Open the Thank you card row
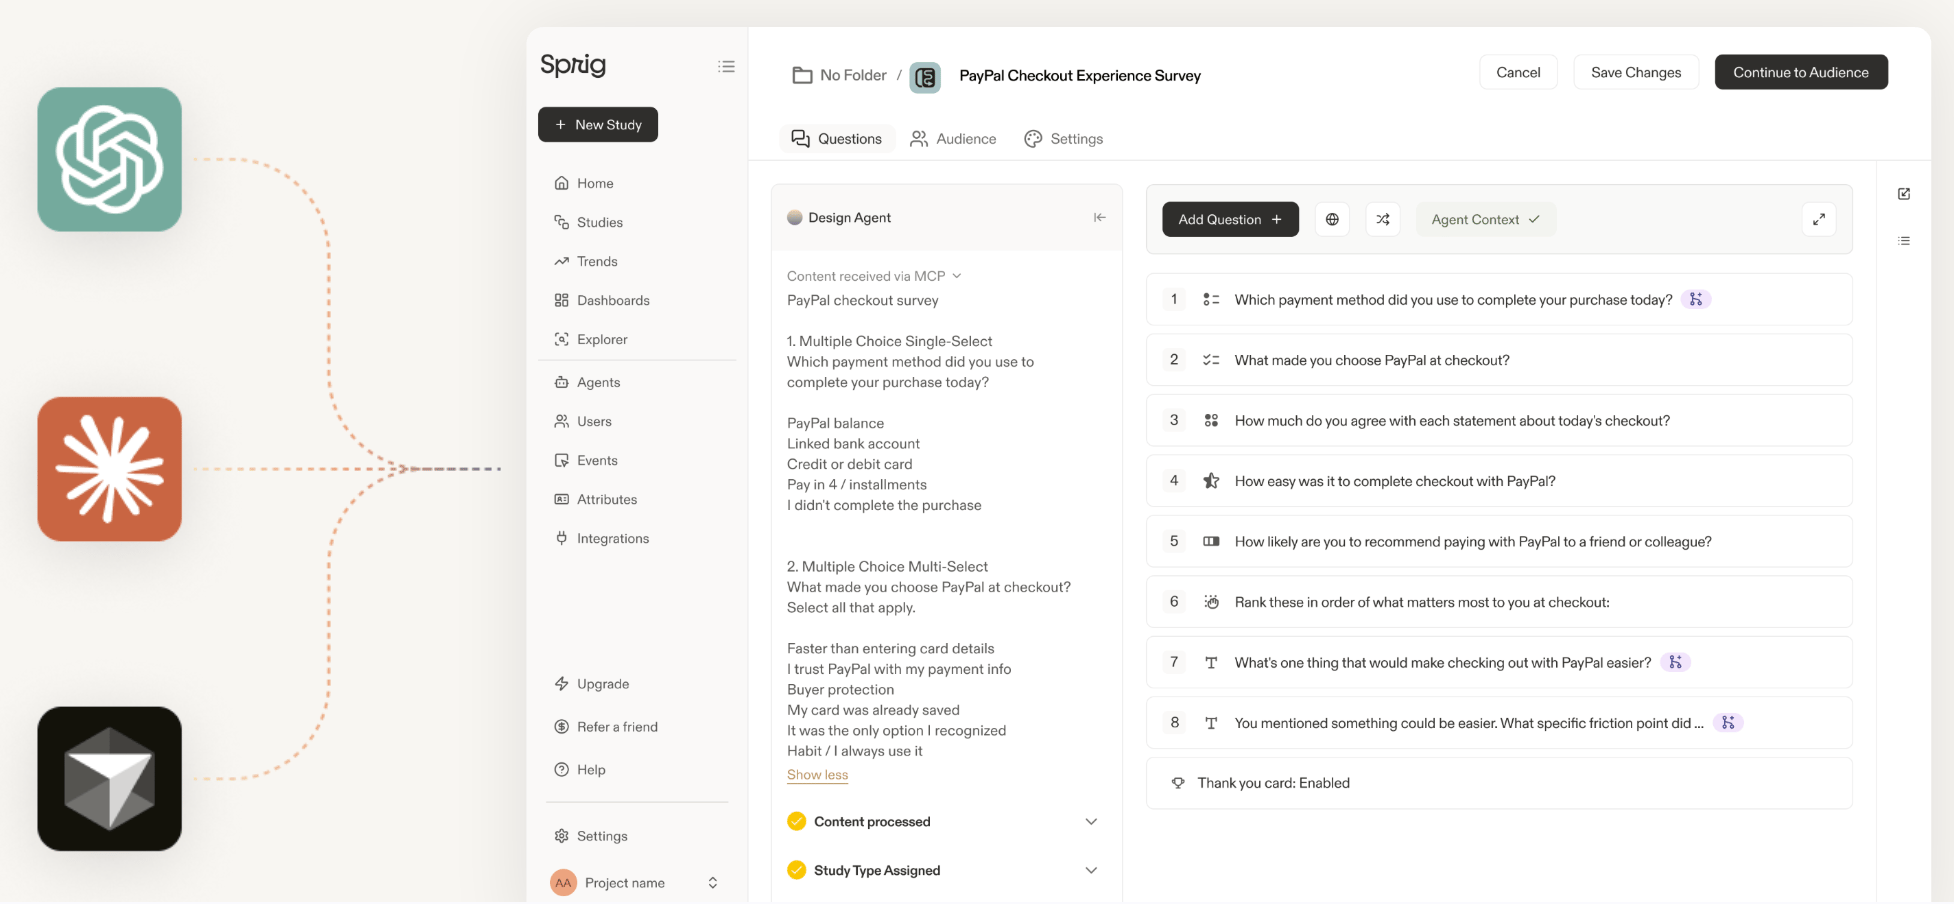This screenshot has height=904, width=1954. coord(1499,783)
